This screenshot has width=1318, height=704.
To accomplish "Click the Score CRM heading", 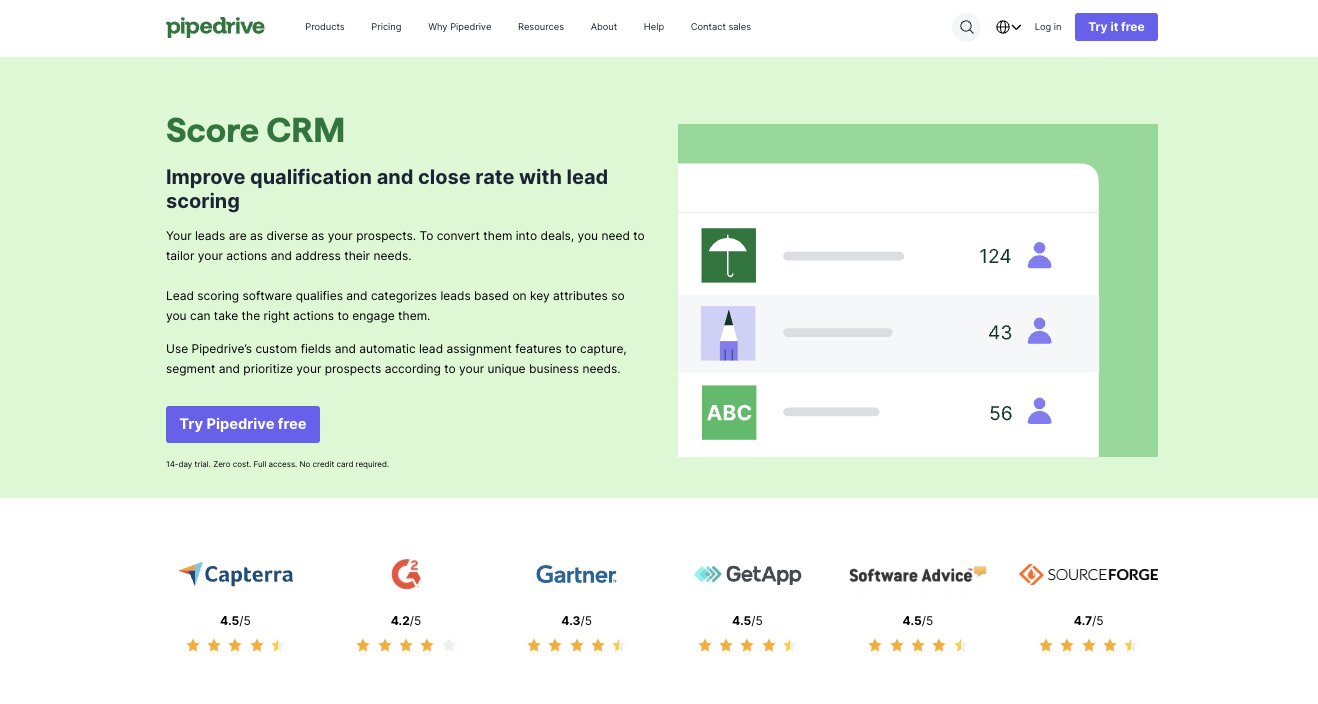I will click(255, 130).
